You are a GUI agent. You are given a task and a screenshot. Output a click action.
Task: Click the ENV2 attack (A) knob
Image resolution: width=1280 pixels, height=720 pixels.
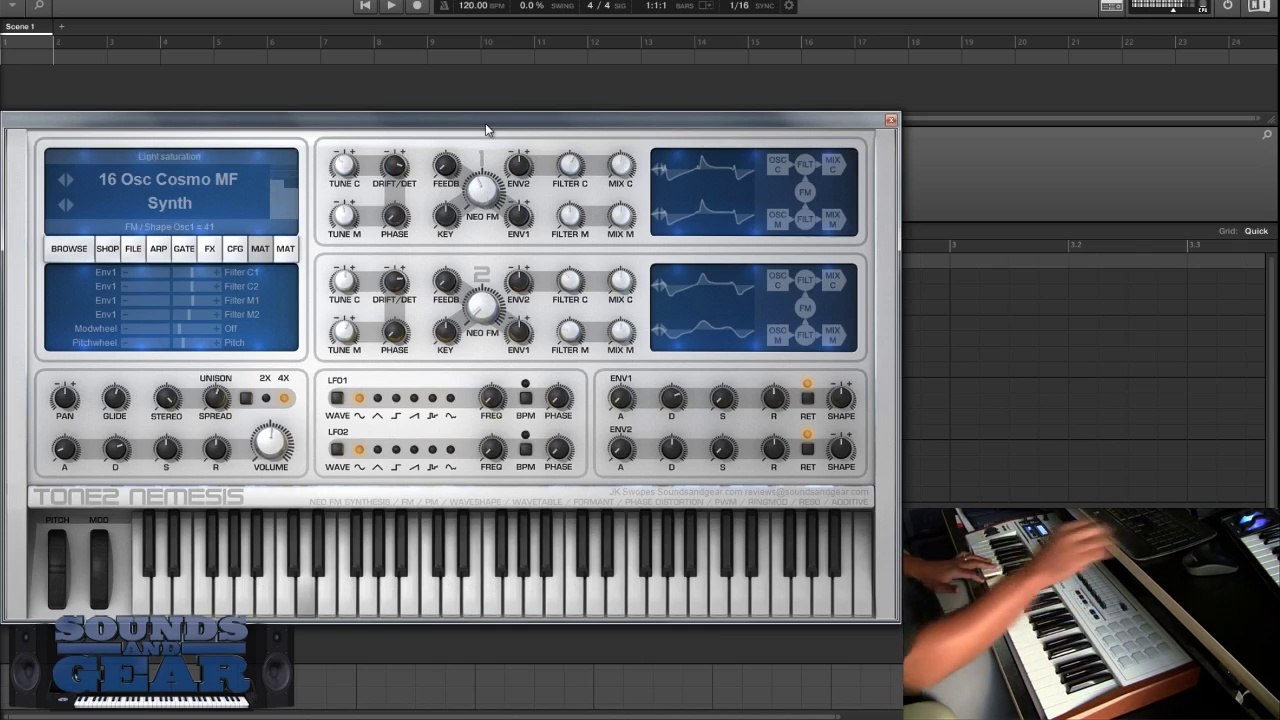(x=621, y=449)
